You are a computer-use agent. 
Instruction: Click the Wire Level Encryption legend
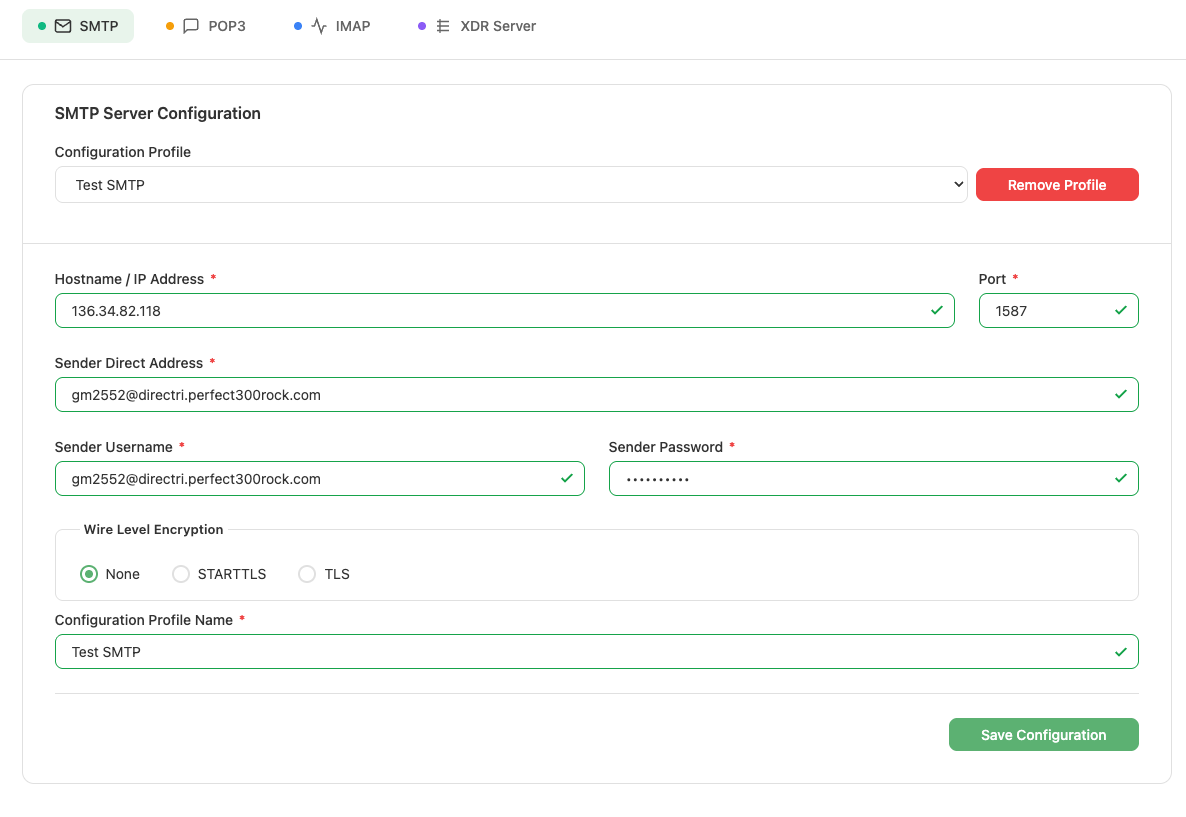coord(154,530)
